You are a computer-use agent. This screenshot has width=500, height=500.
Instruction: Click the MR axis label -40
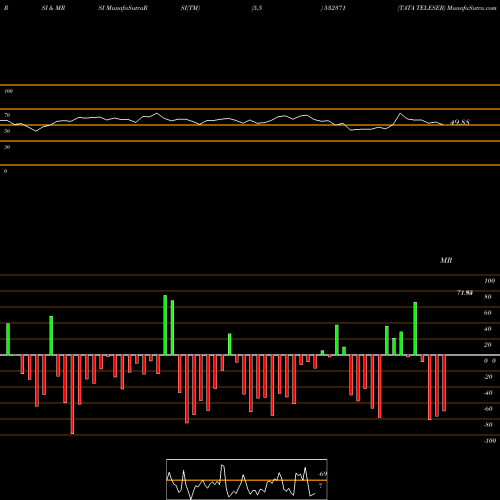click(488, 393)
